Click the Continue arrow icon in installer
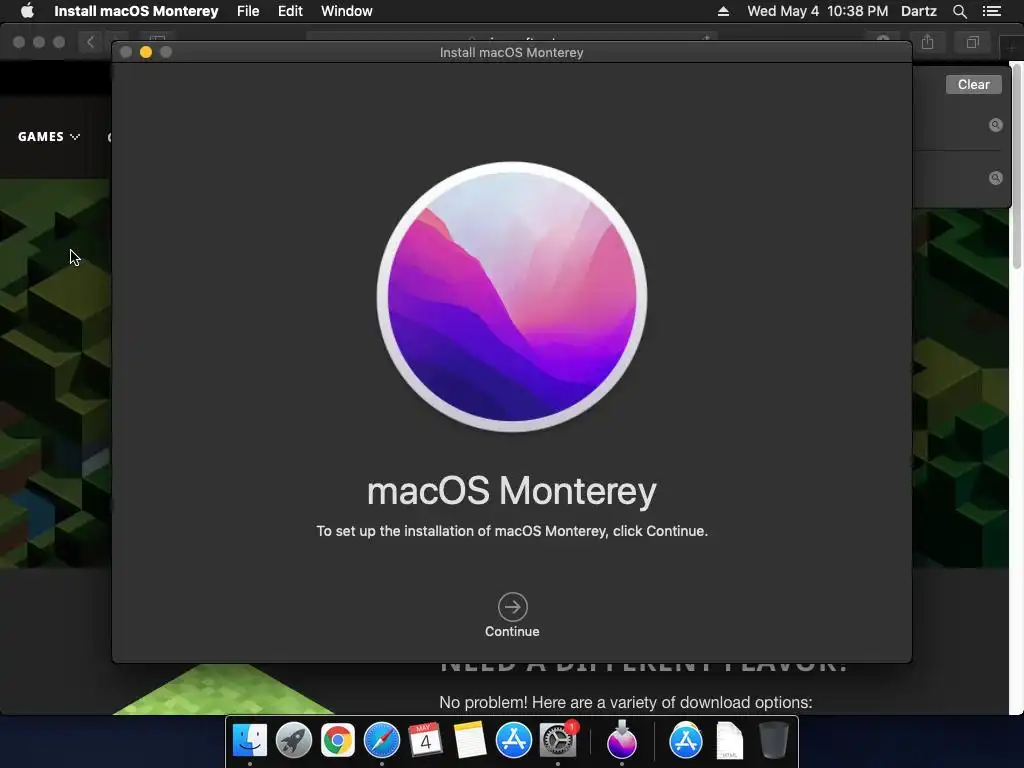This screenshot has width=1024, height=768. click(513, 607)
